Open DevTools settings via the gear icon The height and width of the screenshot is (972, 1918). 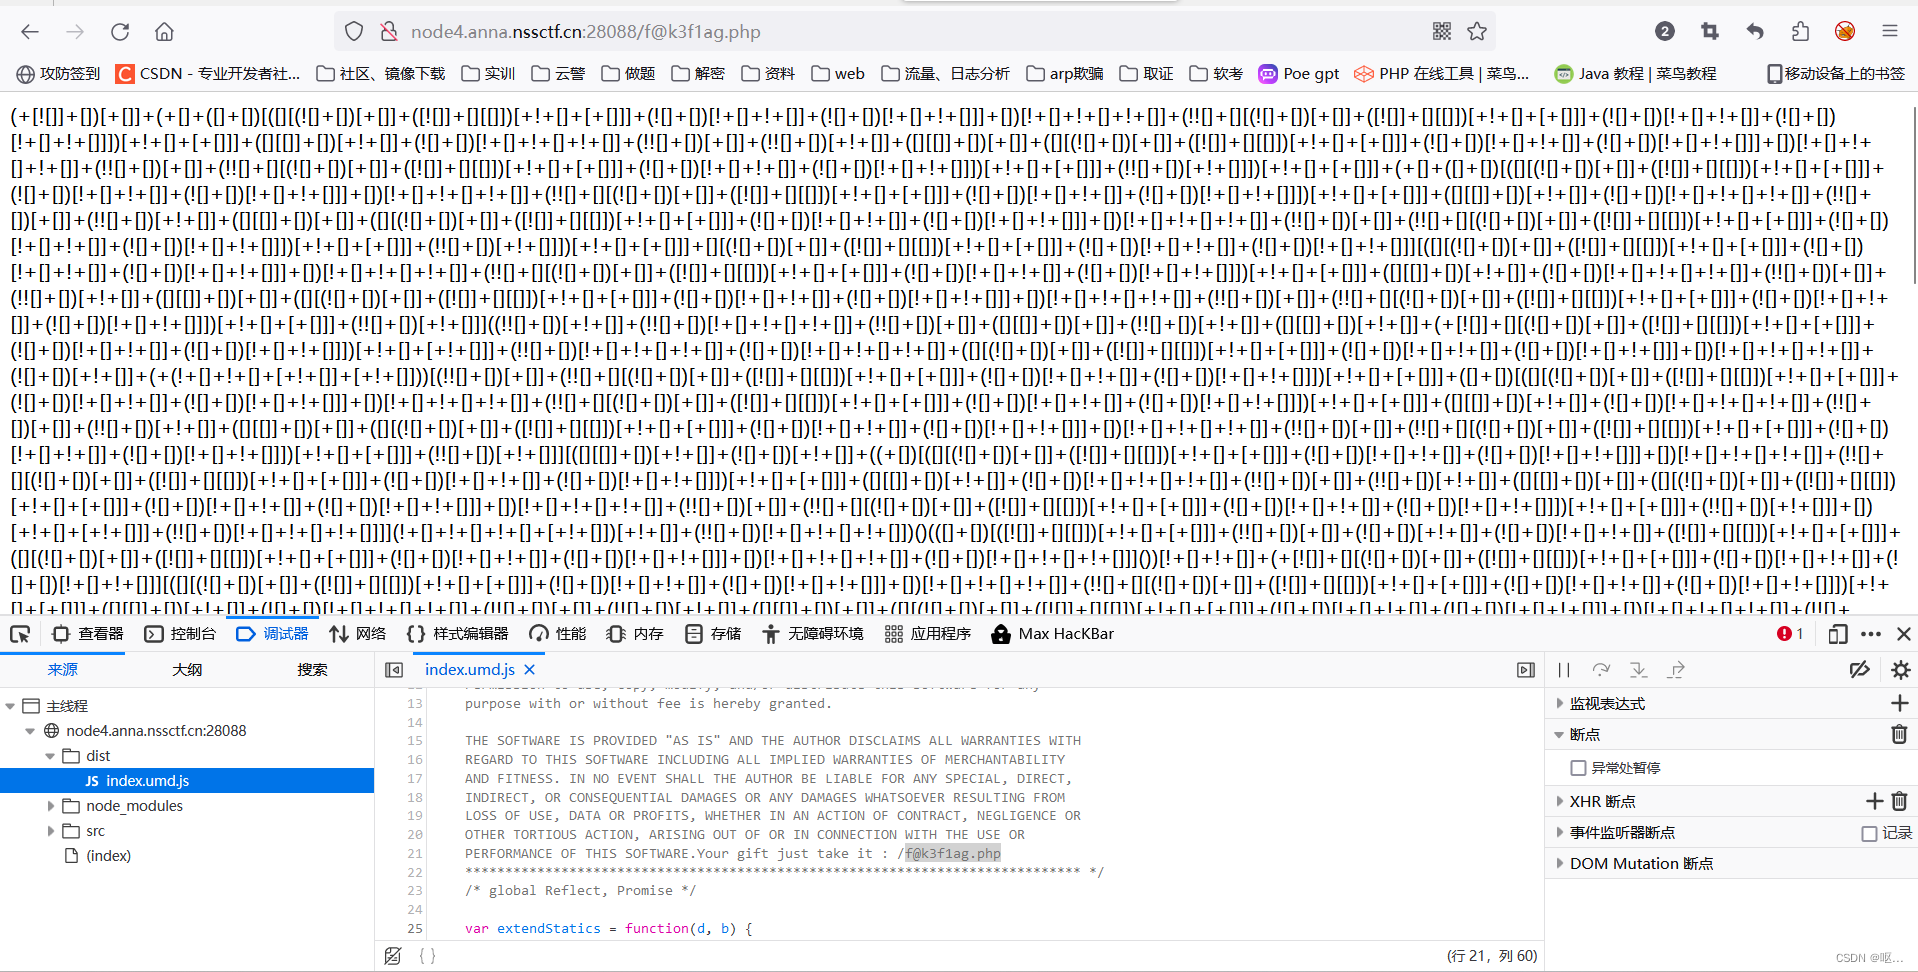[x=1901, y=670]
